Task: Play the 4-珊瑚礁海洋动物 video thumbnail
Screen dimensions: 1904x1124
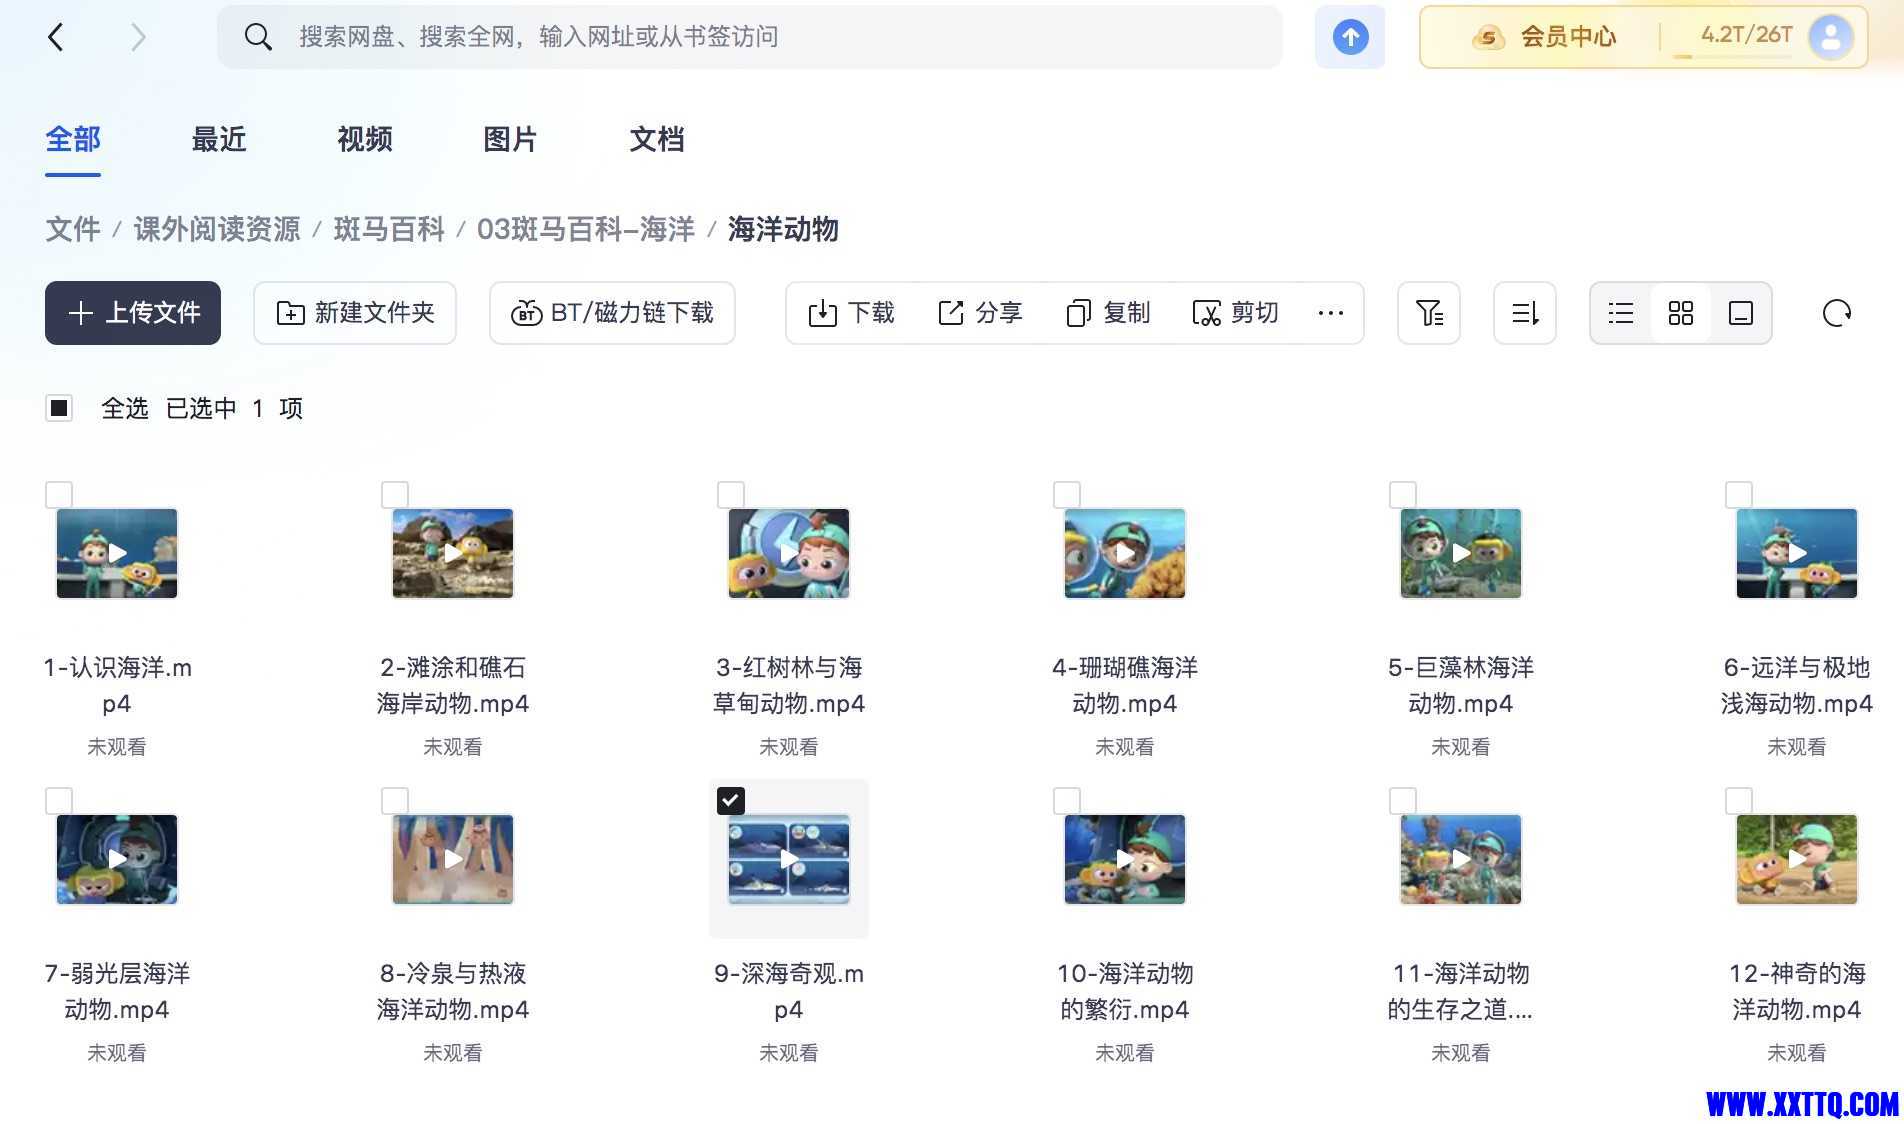Action: click(x=1125, y=553)
